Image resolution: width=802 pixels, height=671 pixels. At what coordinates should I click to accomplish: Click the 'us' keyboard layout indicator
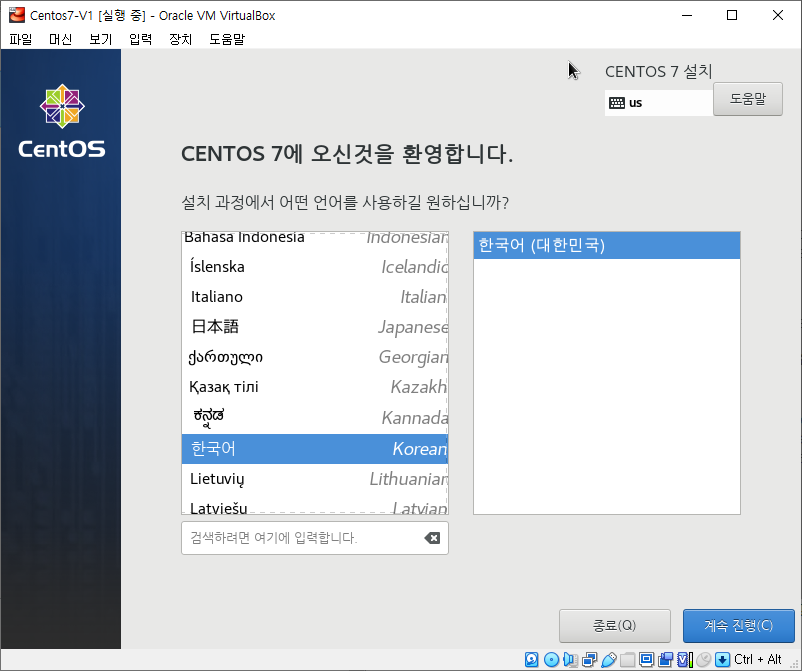tap(659, 103)
